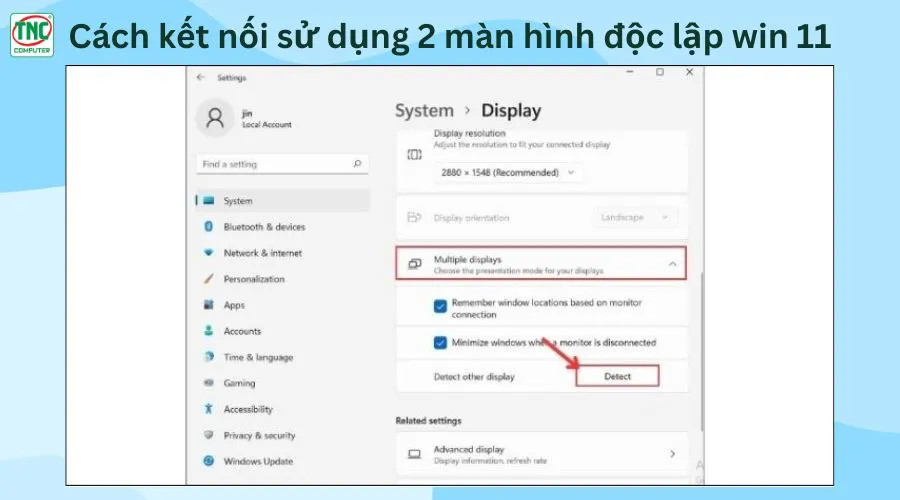Click the Multiple displays header text
Screen dimensions: 900x500
point(467,259)
